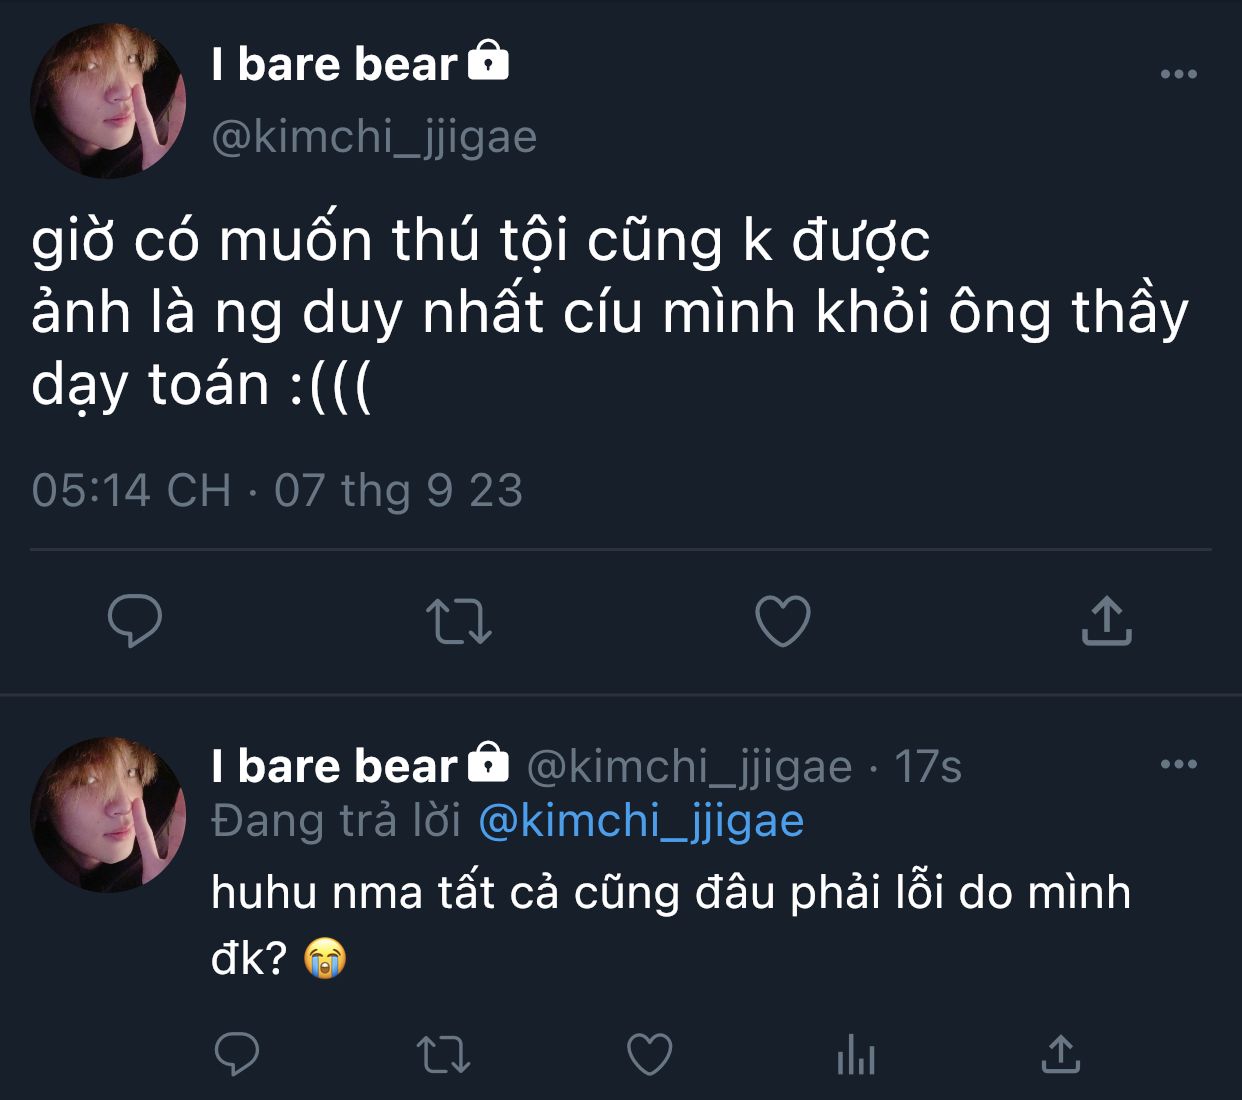The image size is (1242, 1100).
Task: Click the "I bare bear" name on main tweet
Action: tap(334, 65)
